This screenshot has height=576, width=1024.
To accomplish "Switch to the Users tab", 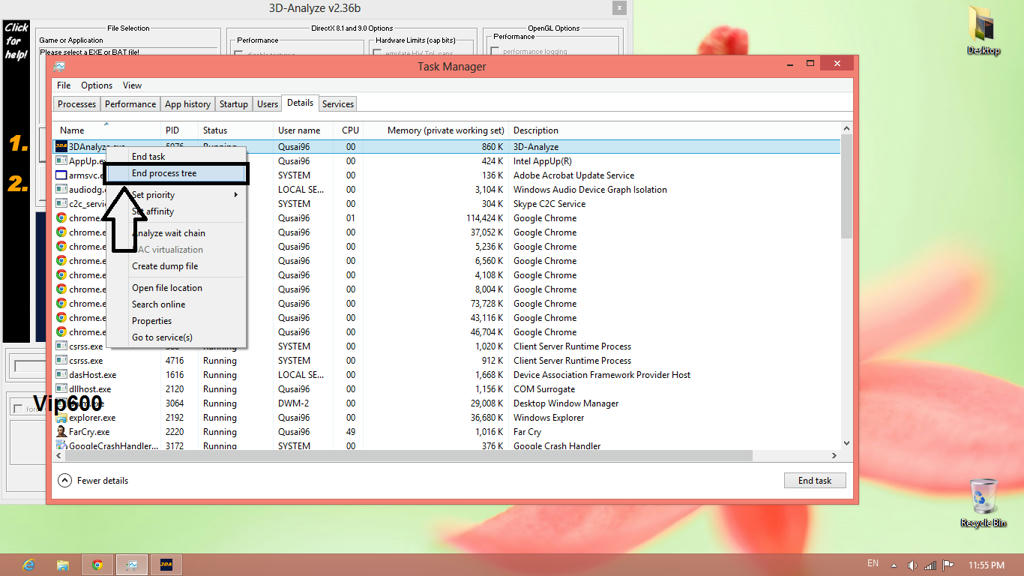I will click(267, 104).
